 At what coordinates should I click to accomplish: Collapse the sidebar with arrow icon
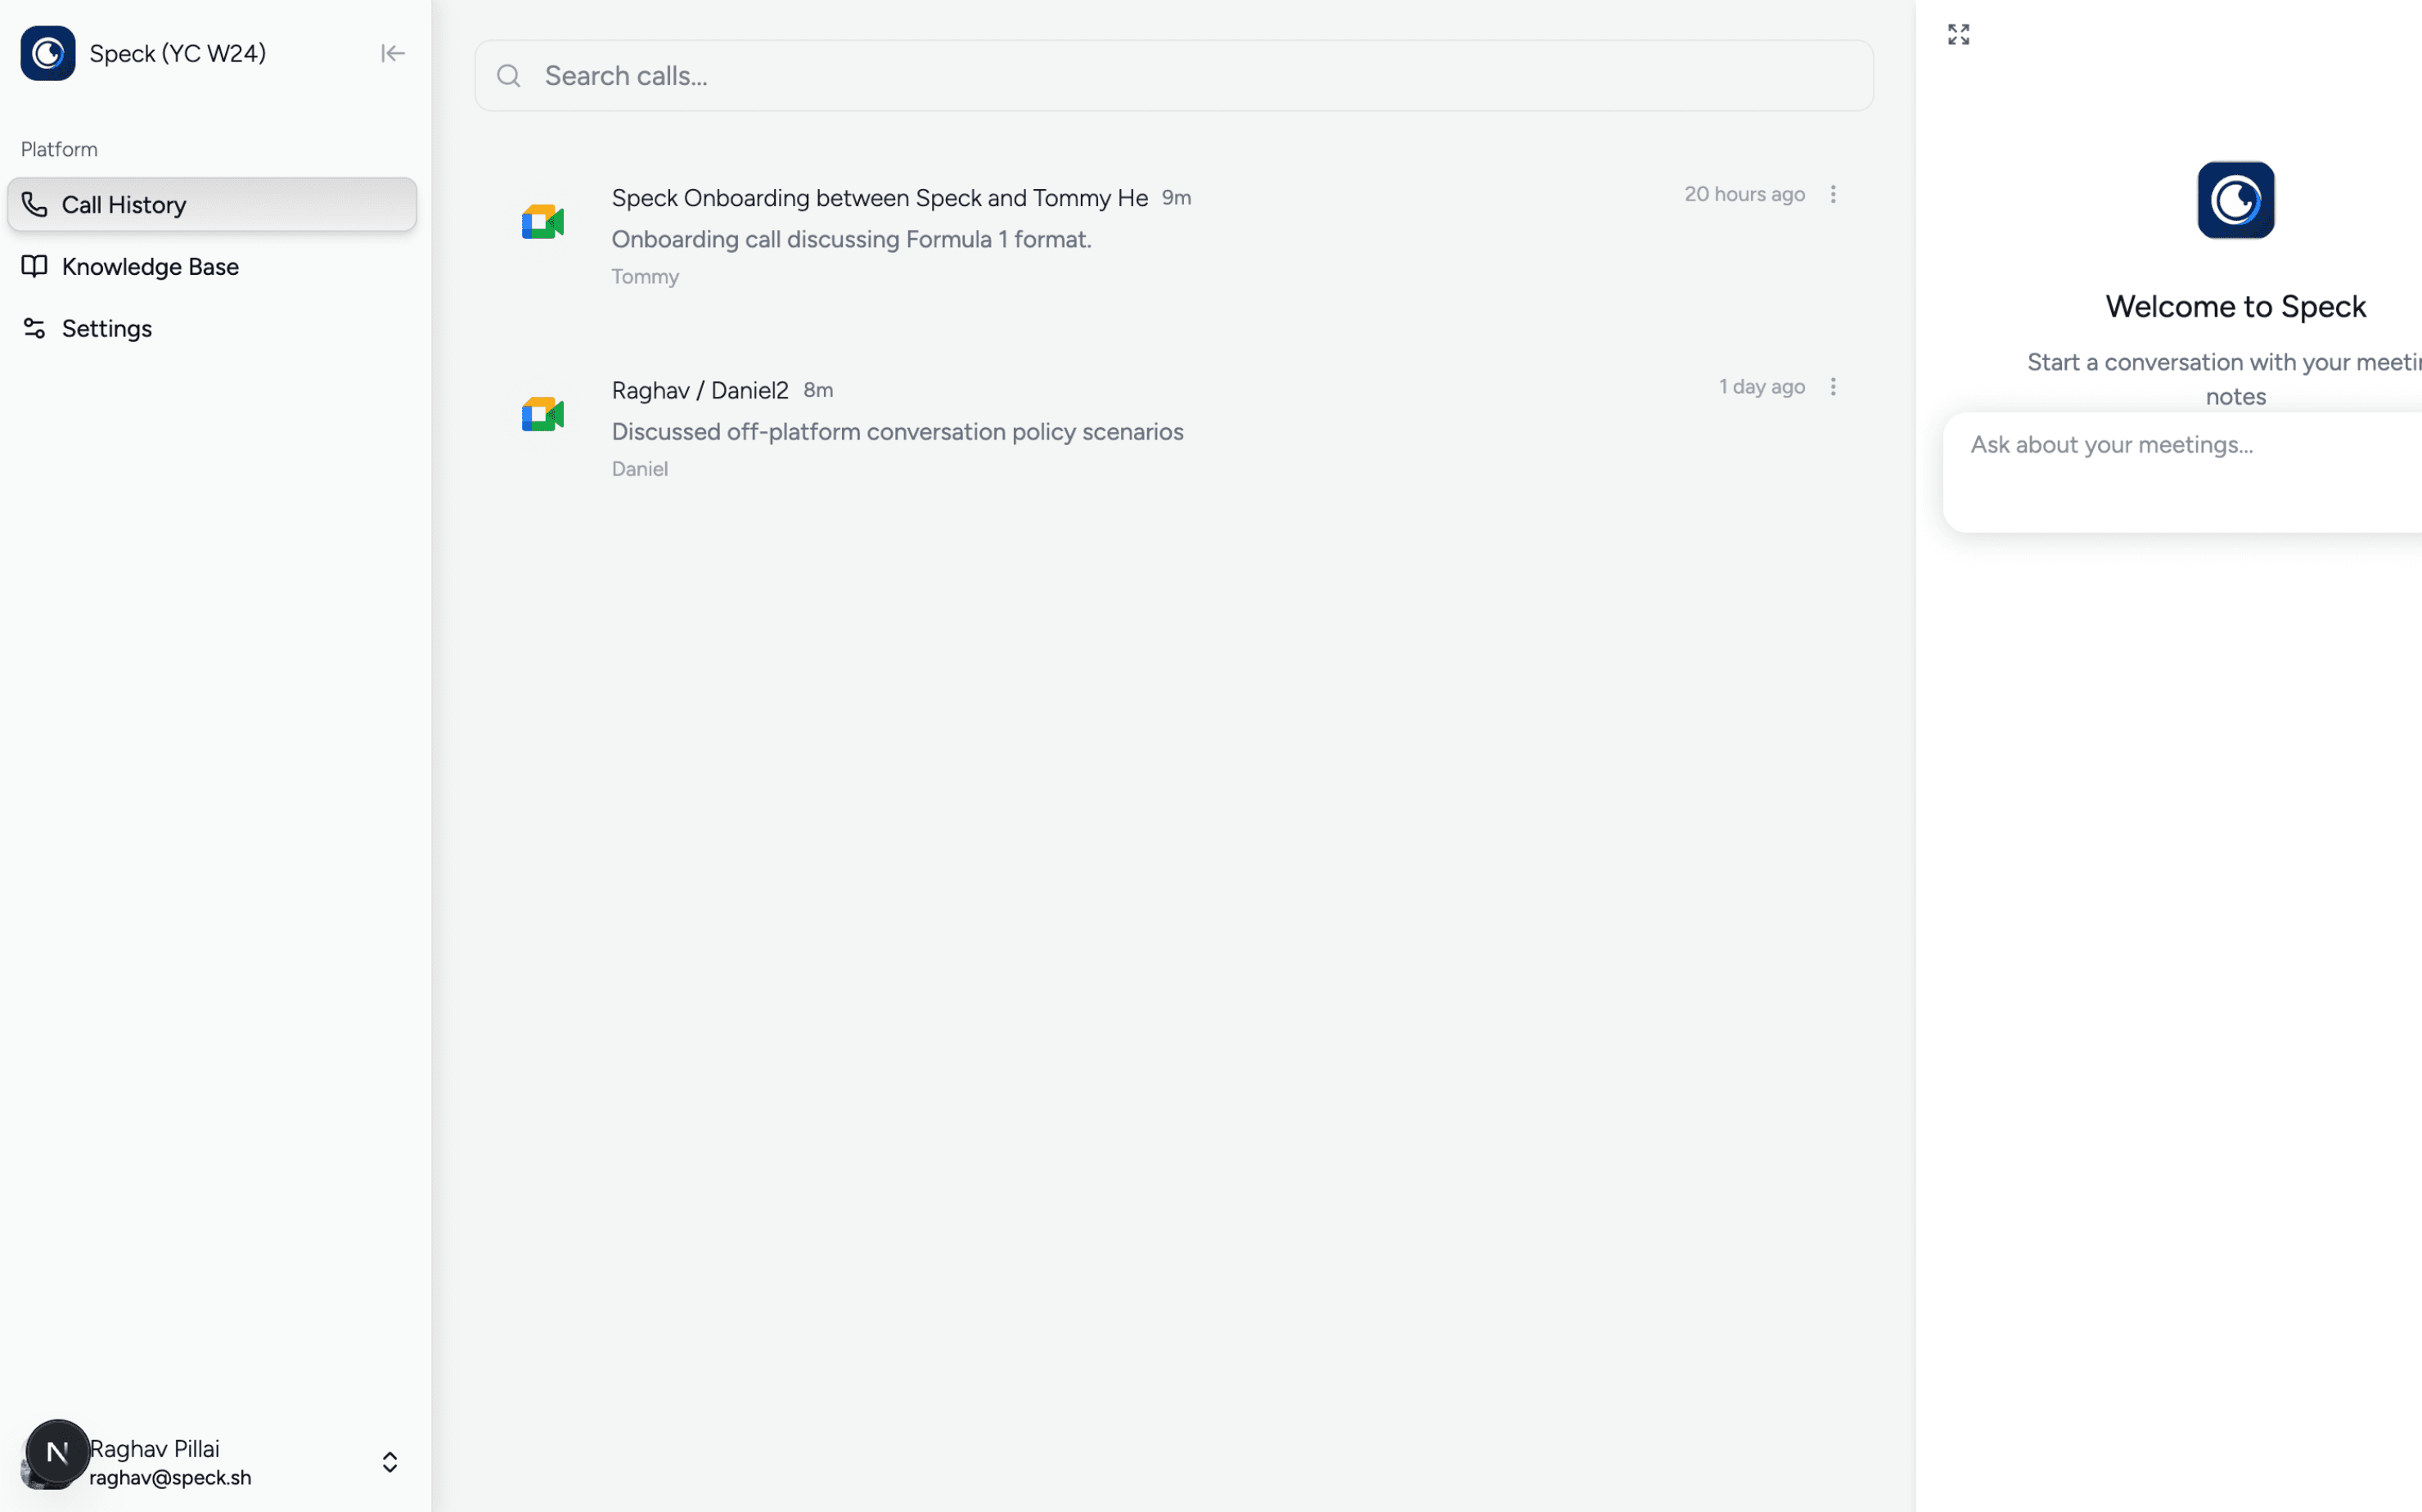(392, 53)
